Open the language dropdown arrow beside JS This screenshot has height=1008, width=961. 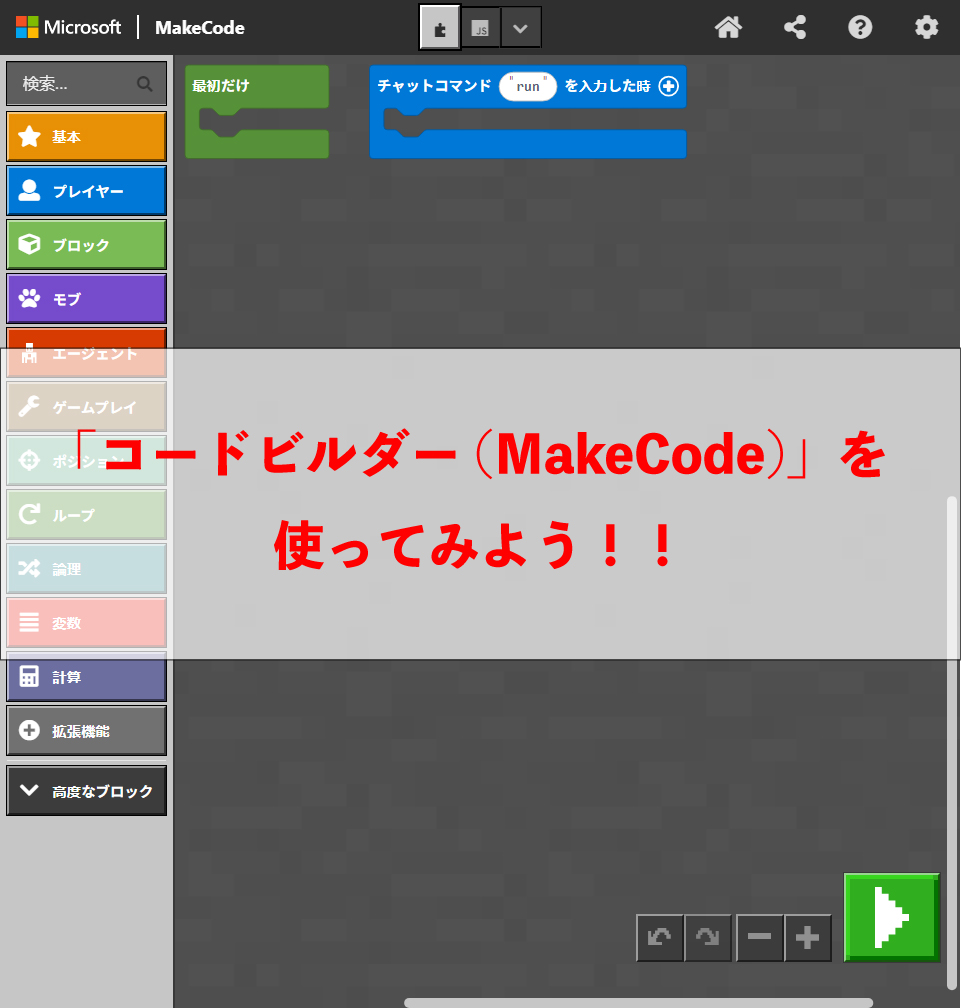pyautogui.click(x=521, y=28)
